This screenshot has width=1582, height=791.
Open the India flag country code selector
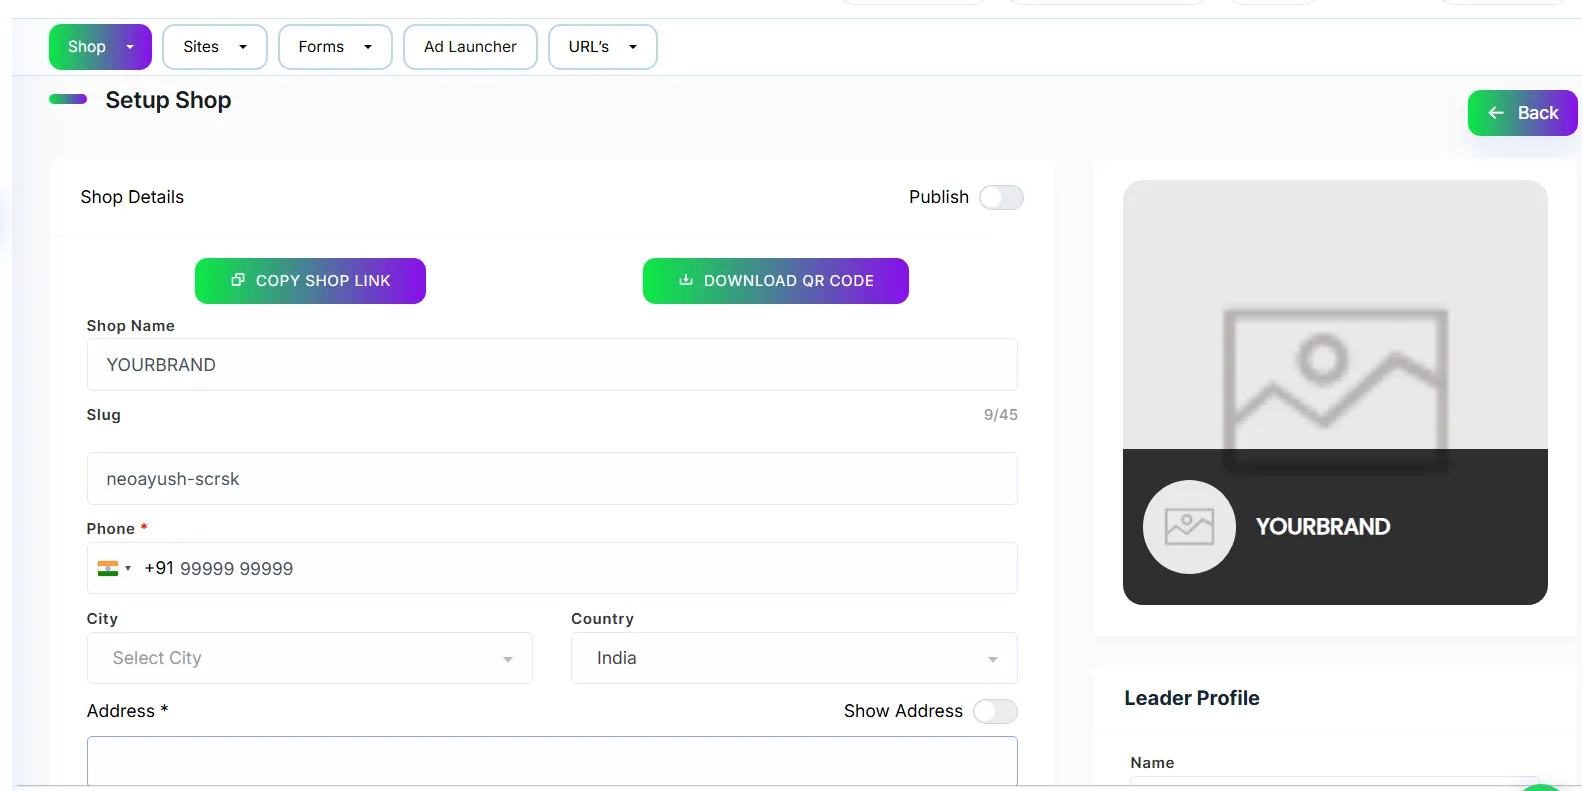114,568
